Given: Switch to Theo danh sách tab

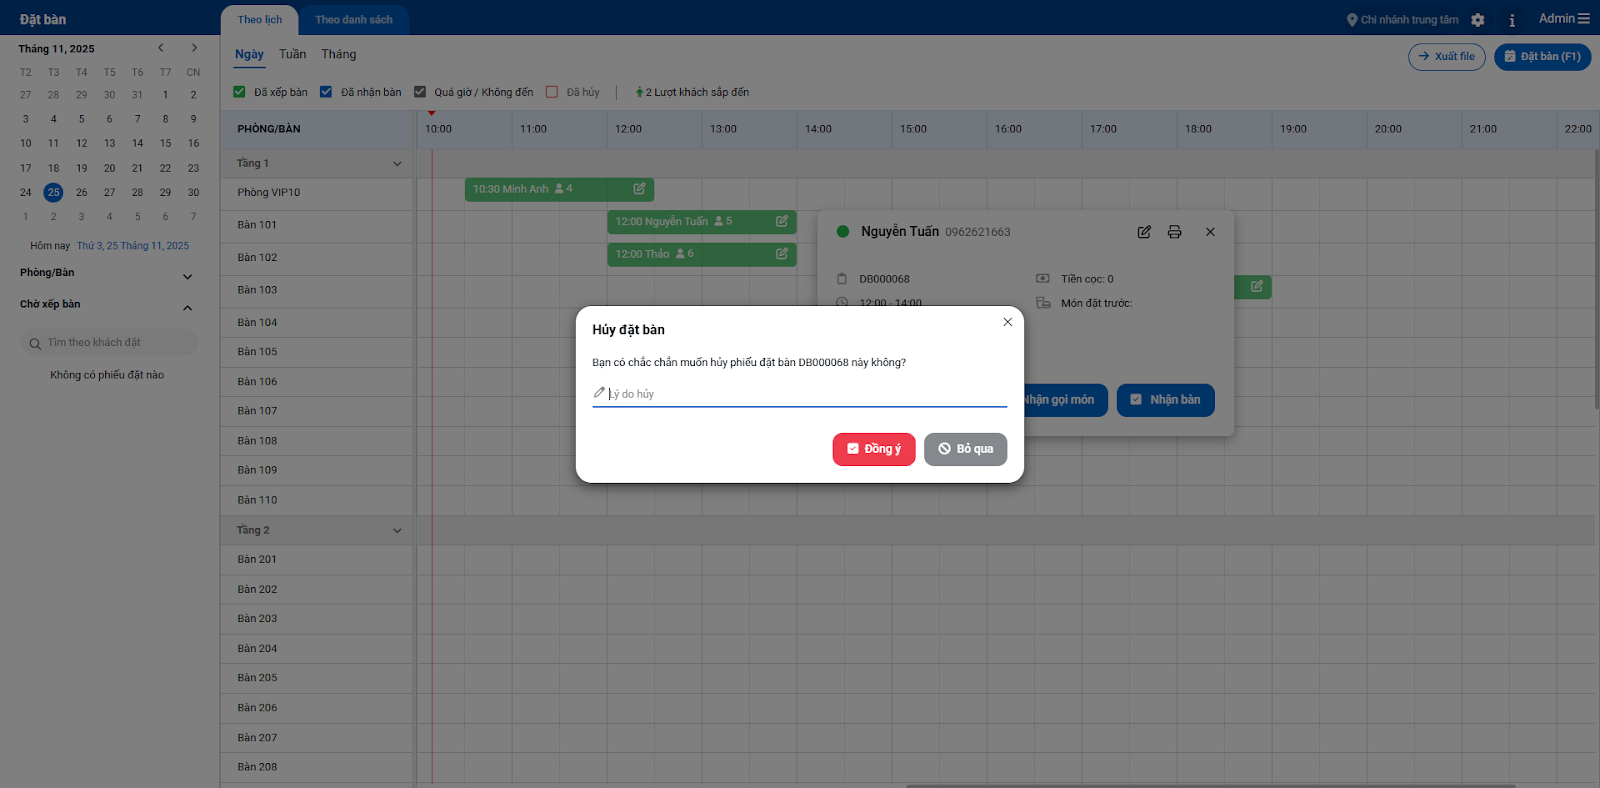Looking at the screenshot, I should pyautogui.click(x=354, y=20).
